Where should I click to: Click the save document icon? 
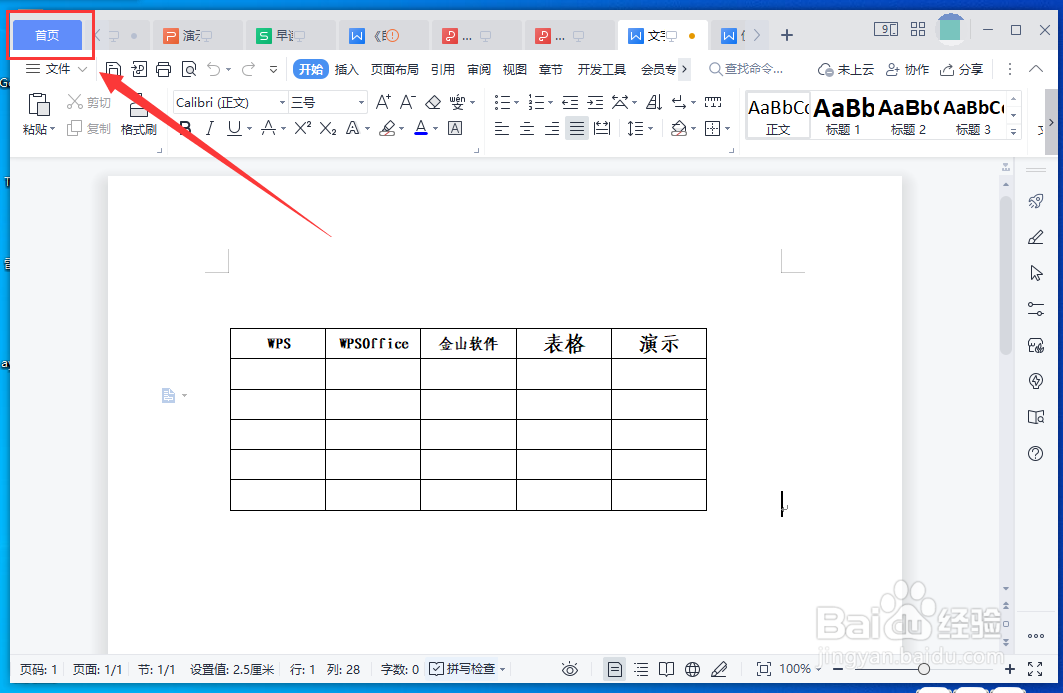tap(114, 69)
